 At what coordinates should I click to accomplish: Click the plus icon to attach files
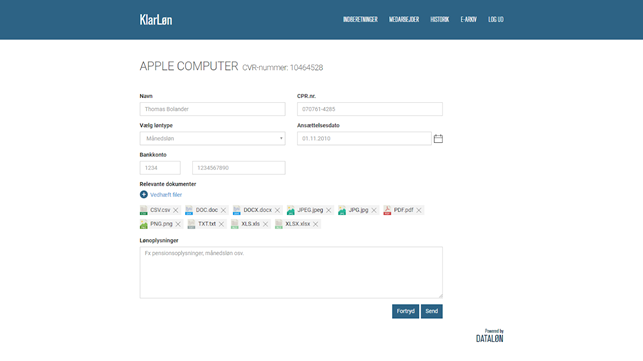click(x=144, y=194)
